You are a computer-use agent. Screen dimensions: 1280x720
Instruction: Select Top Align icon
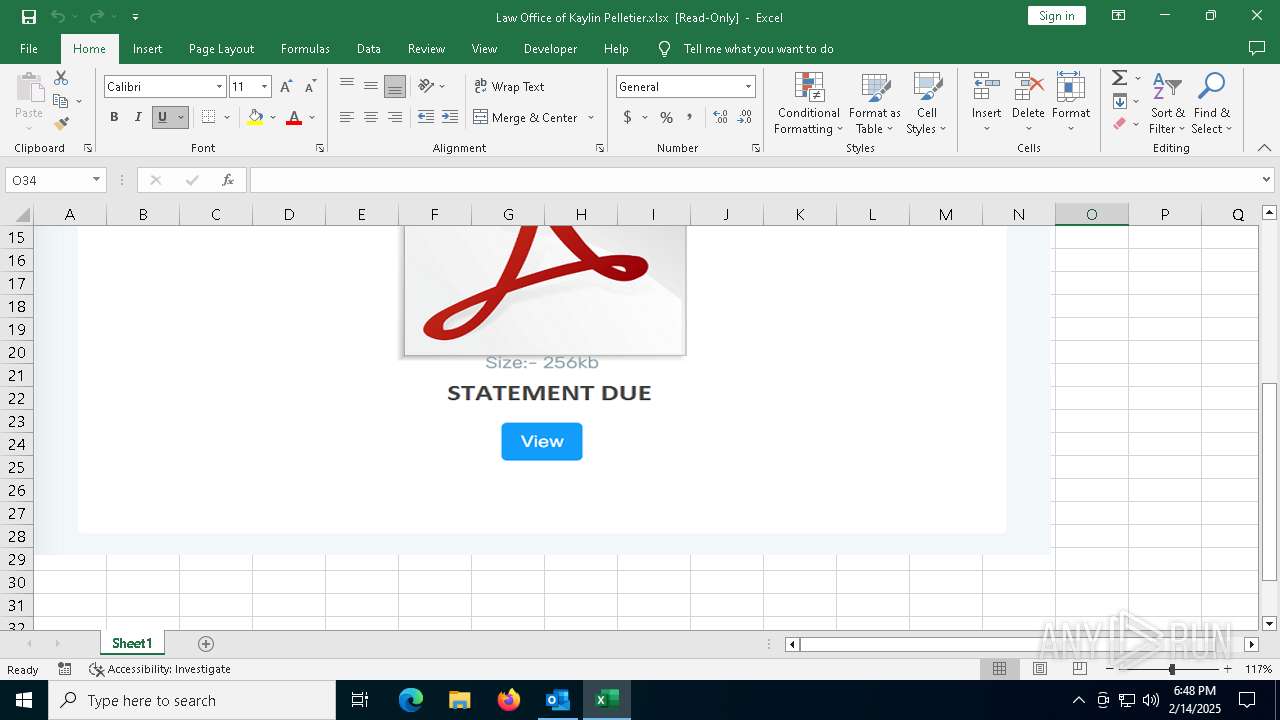(347, 86)
